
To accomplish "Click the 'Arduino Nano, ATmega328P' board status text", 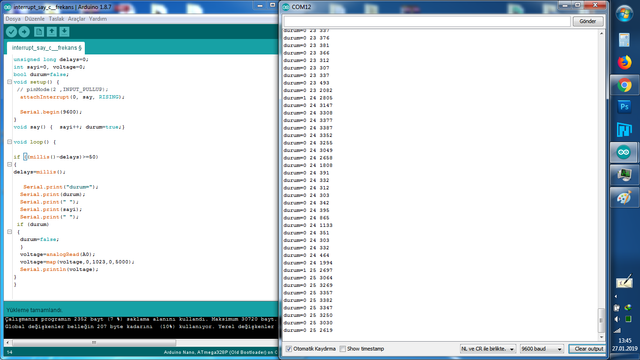I will click(220, 352).
